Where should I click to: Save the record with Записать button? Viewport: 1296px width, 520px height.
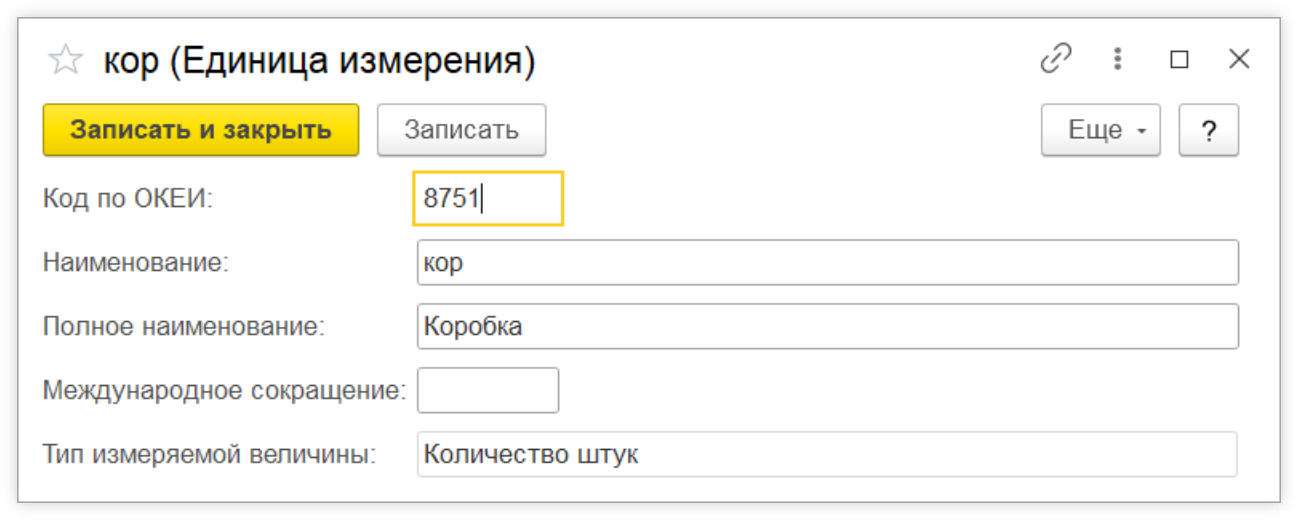pos(461,130)
